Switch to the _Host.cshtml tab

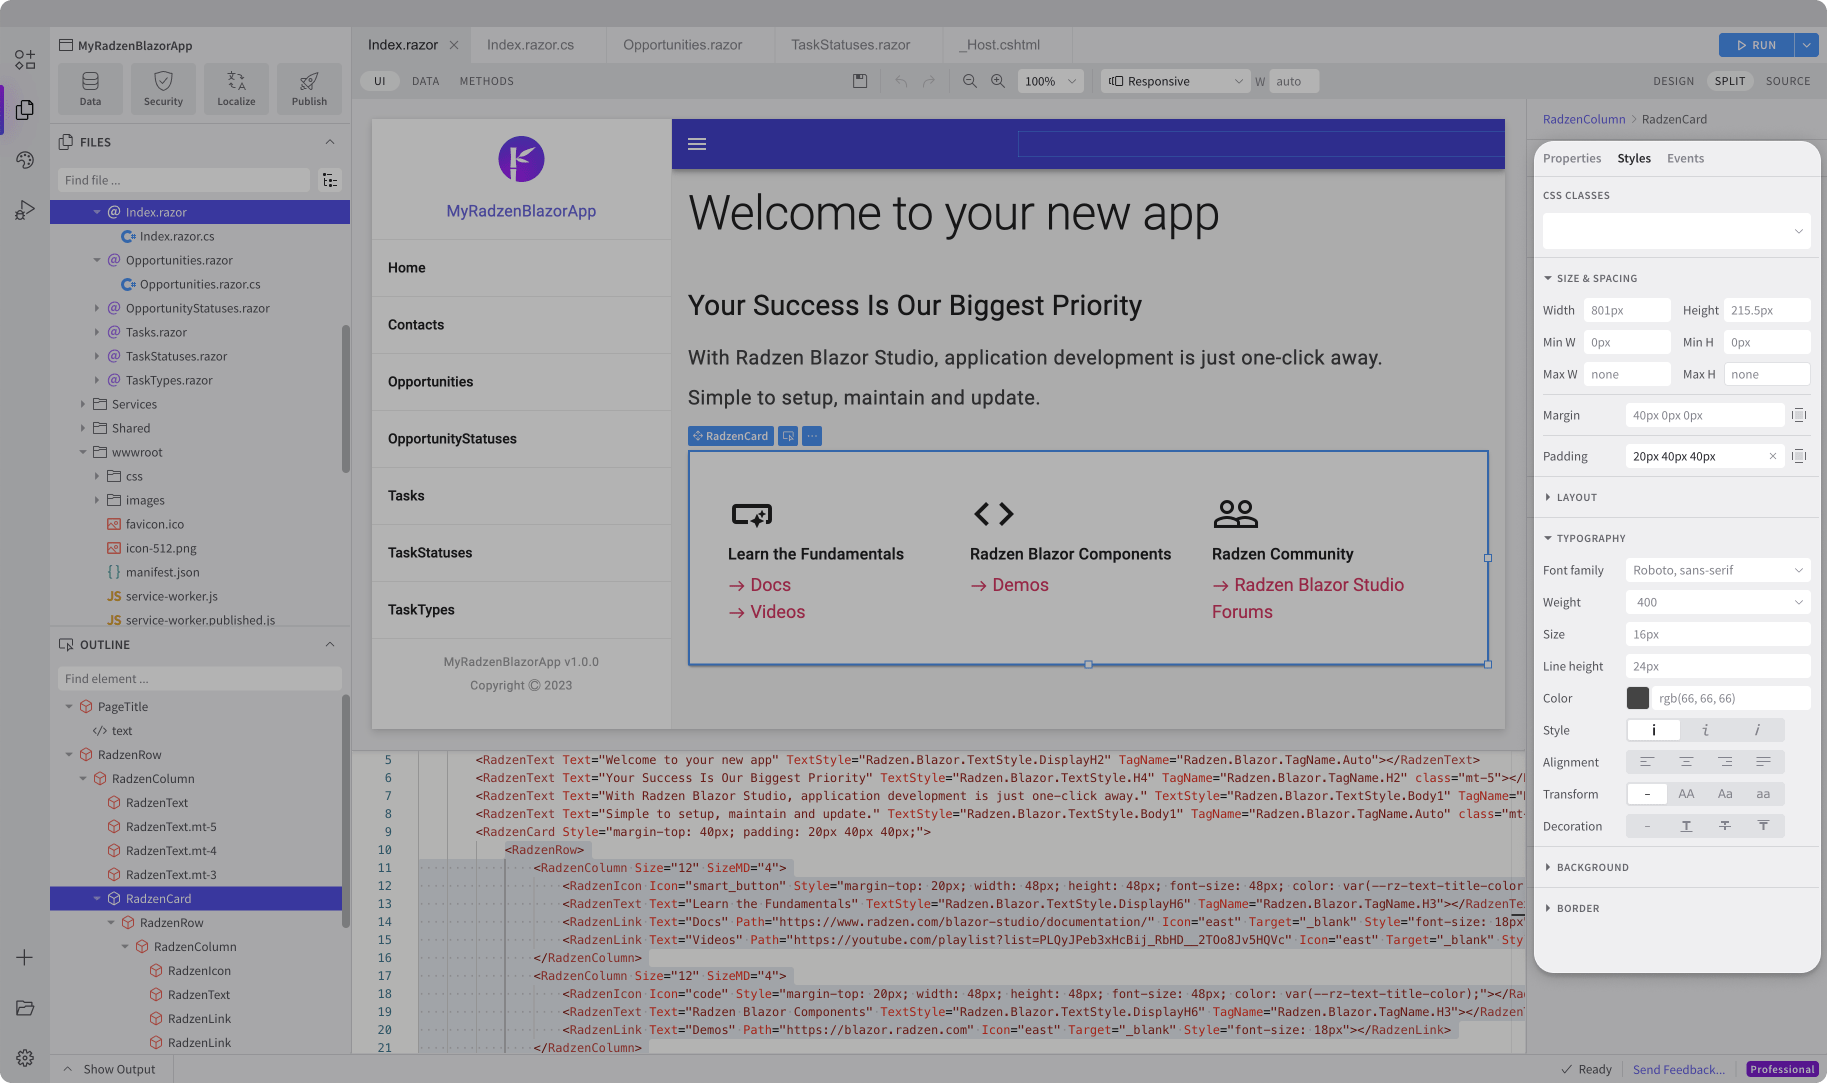click(1002, 45)
